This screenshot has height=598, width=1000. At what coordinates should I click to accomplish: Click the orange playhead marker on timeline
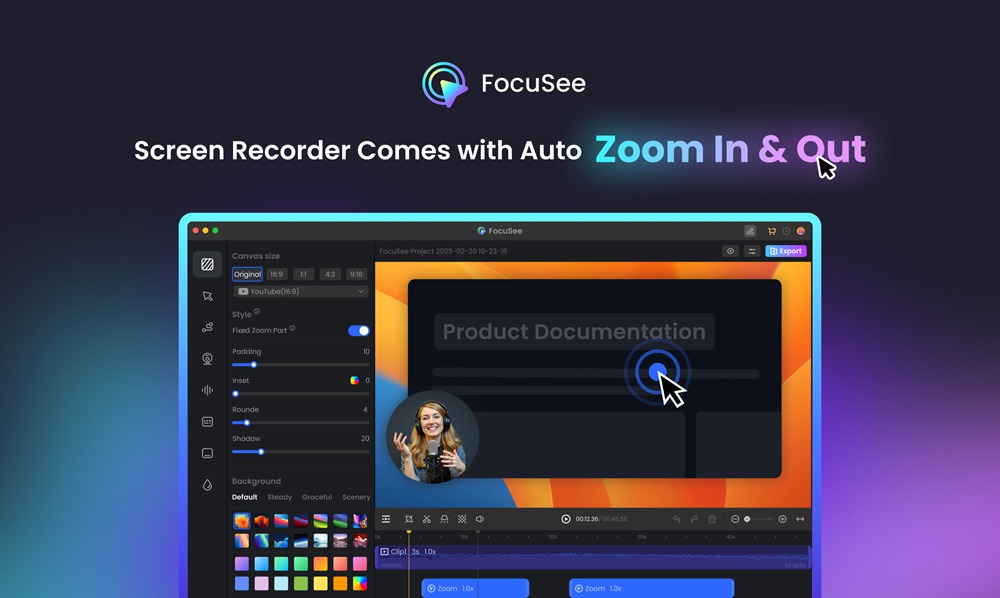pos(409,531)
